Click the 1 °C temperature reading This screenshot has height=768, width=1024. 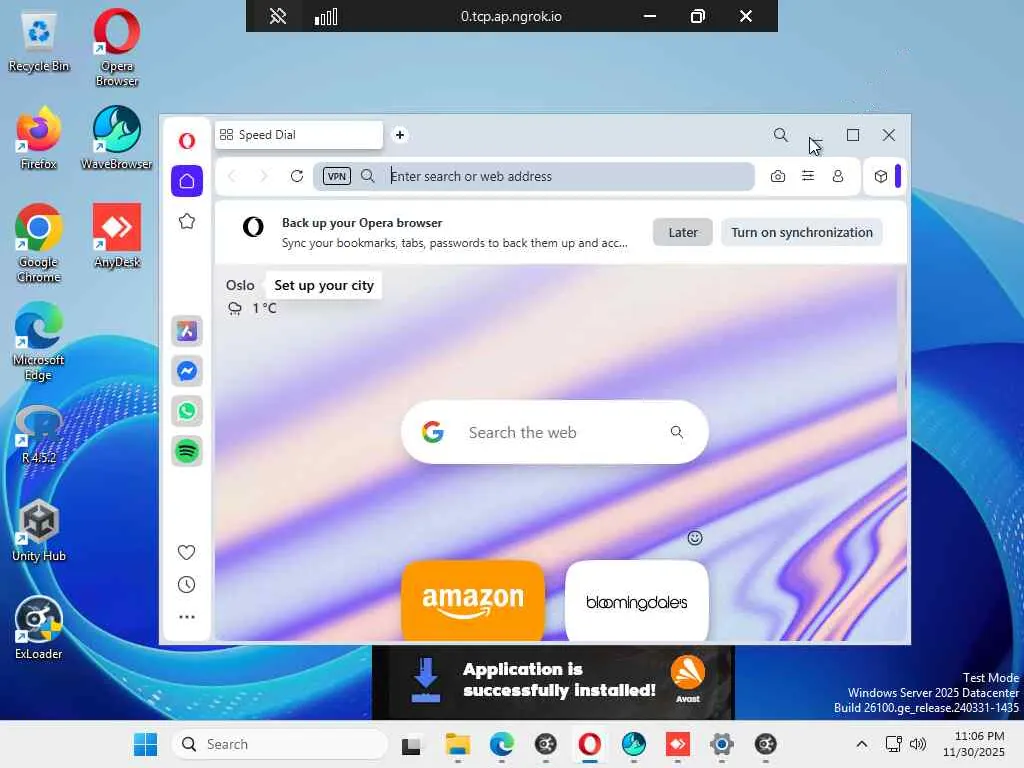tap(264, 308)
